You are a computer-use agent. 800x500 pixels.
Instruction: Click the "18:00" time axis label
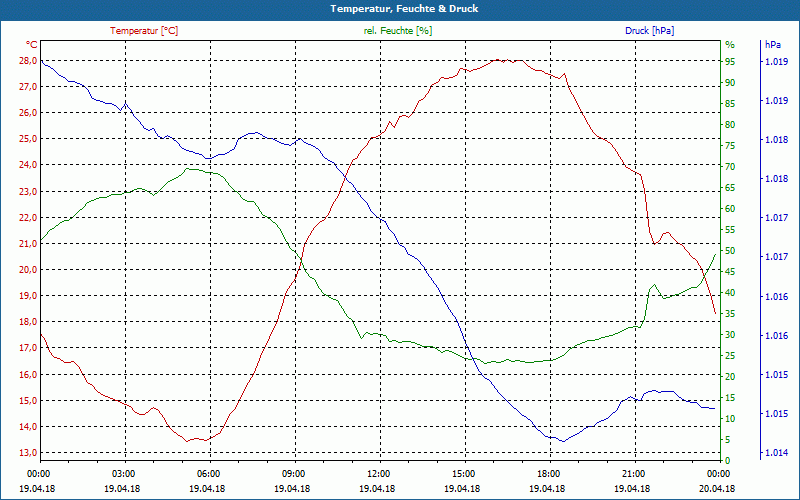click(548, 473)
